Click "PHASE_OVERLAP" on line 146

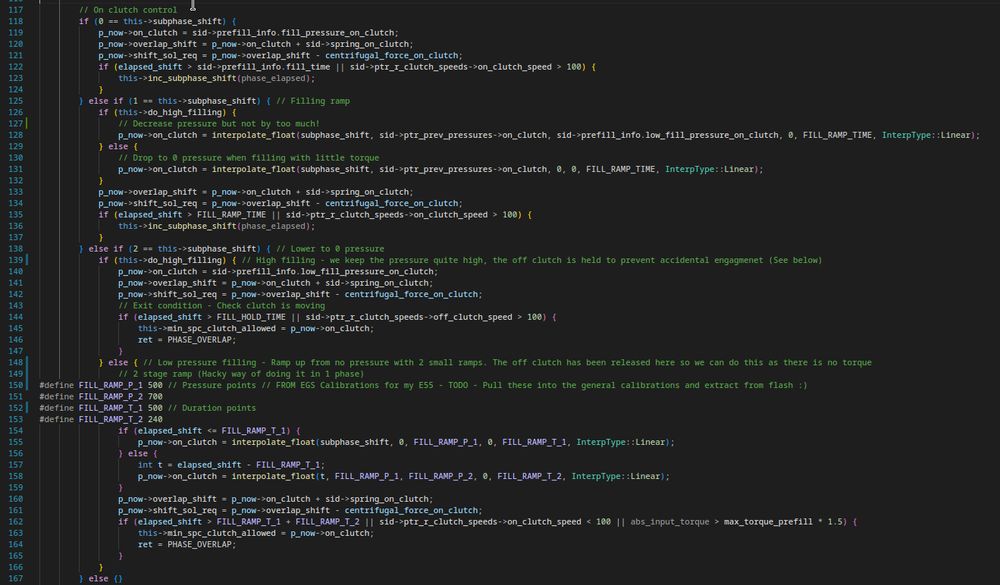[202, 340]
